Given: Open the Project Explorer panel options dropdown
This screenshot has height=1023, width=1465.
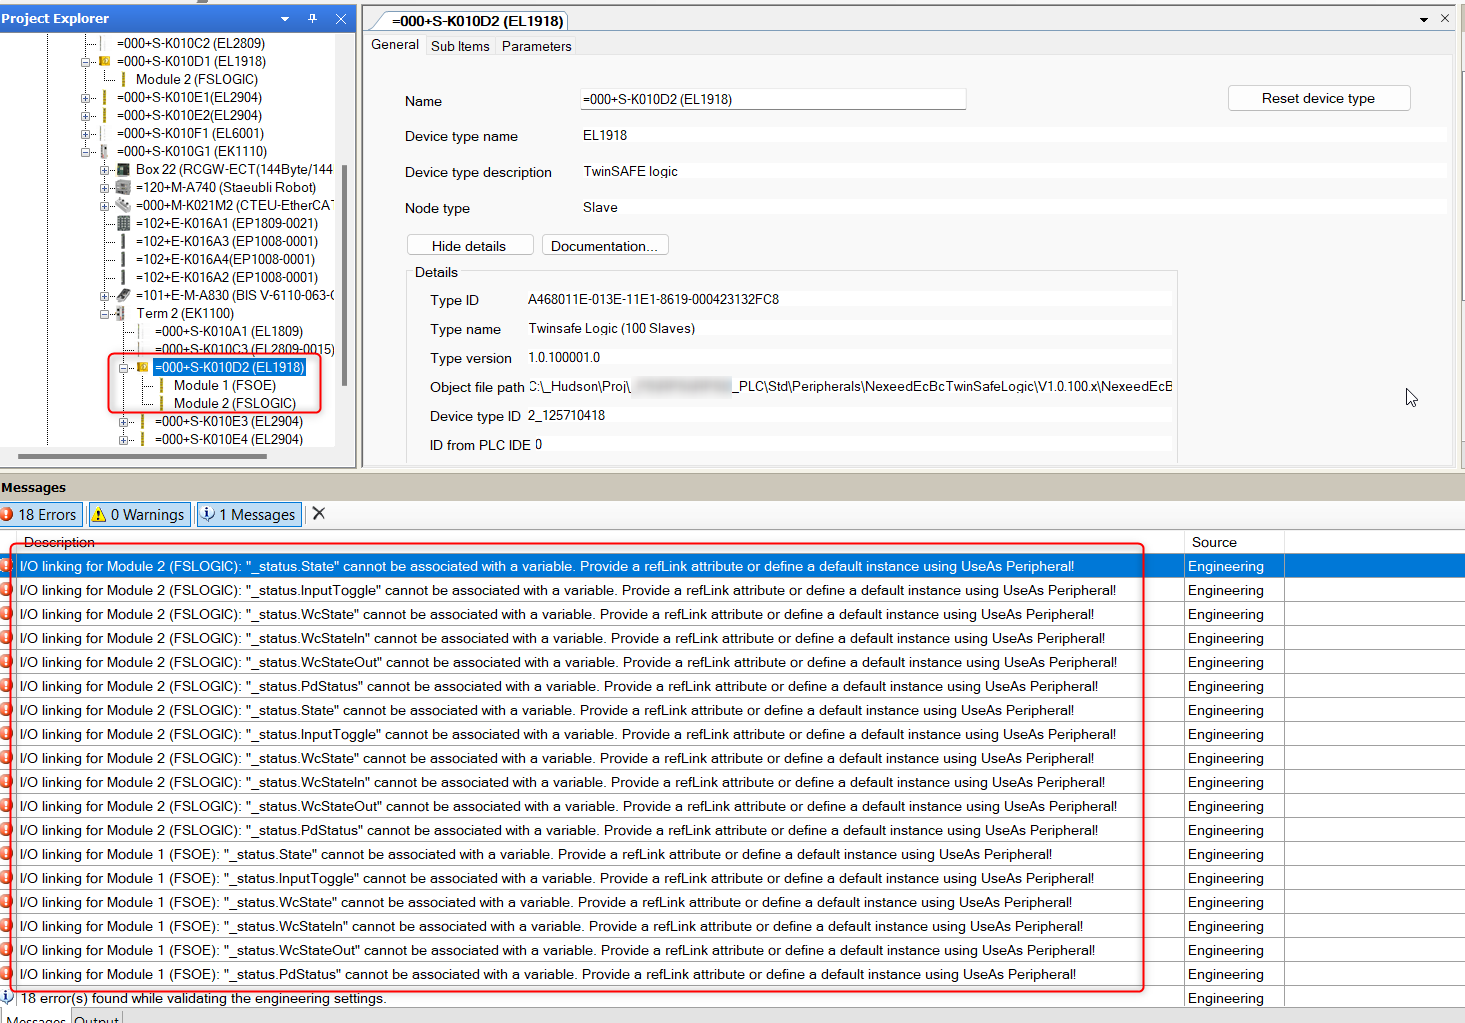Looking at the screenshot, I should click(x=285, y=18).
